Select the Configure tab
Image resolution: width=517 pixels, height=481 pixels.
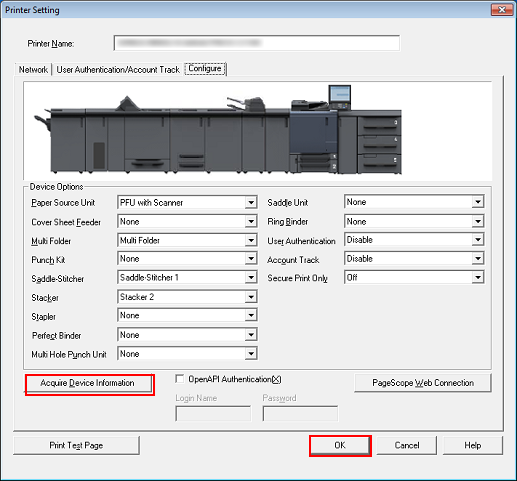205,69
